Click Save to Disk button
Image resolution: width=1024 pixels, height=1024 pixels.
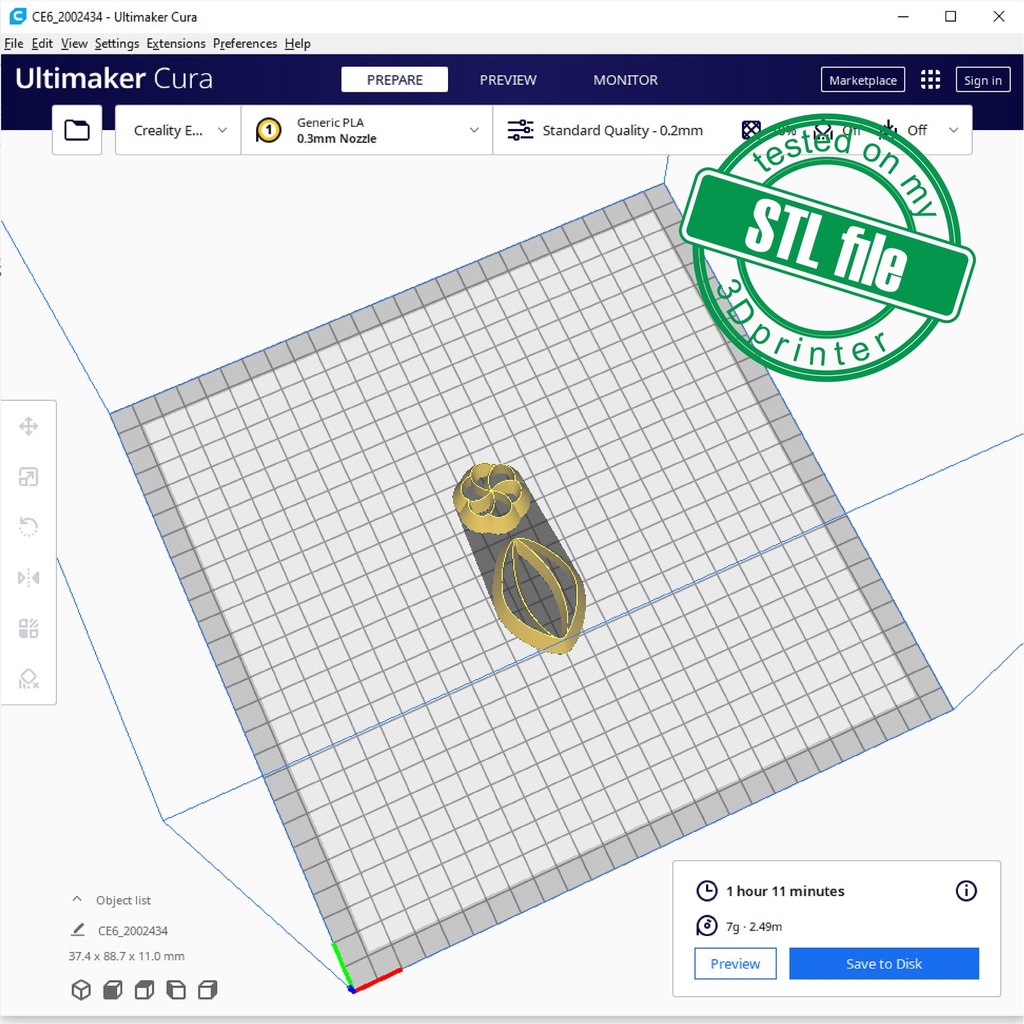(883, 964)
